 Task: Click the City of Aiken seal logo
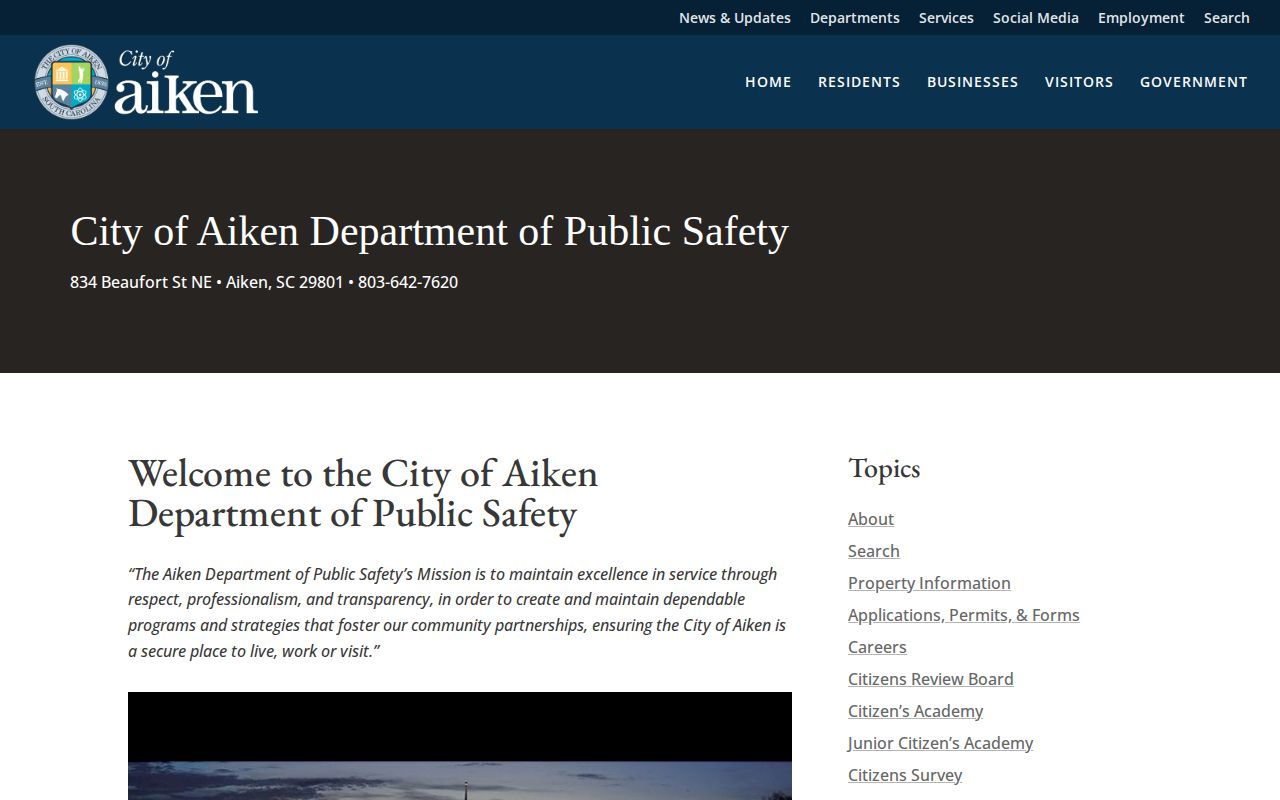pyautogui.click(x=146, y=82)
